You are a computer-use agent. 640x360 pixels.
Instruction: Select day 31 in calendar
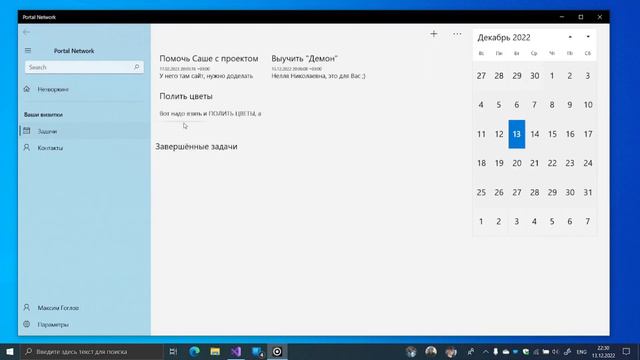[588, 192]
